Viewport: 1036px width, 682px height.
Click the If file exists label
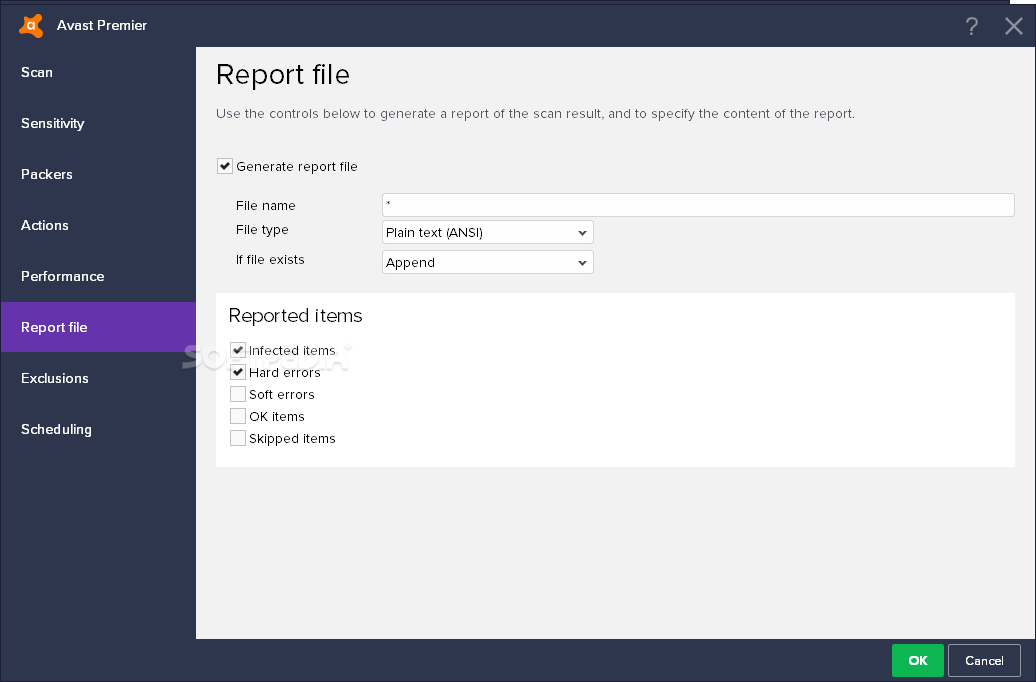(270, 260)
